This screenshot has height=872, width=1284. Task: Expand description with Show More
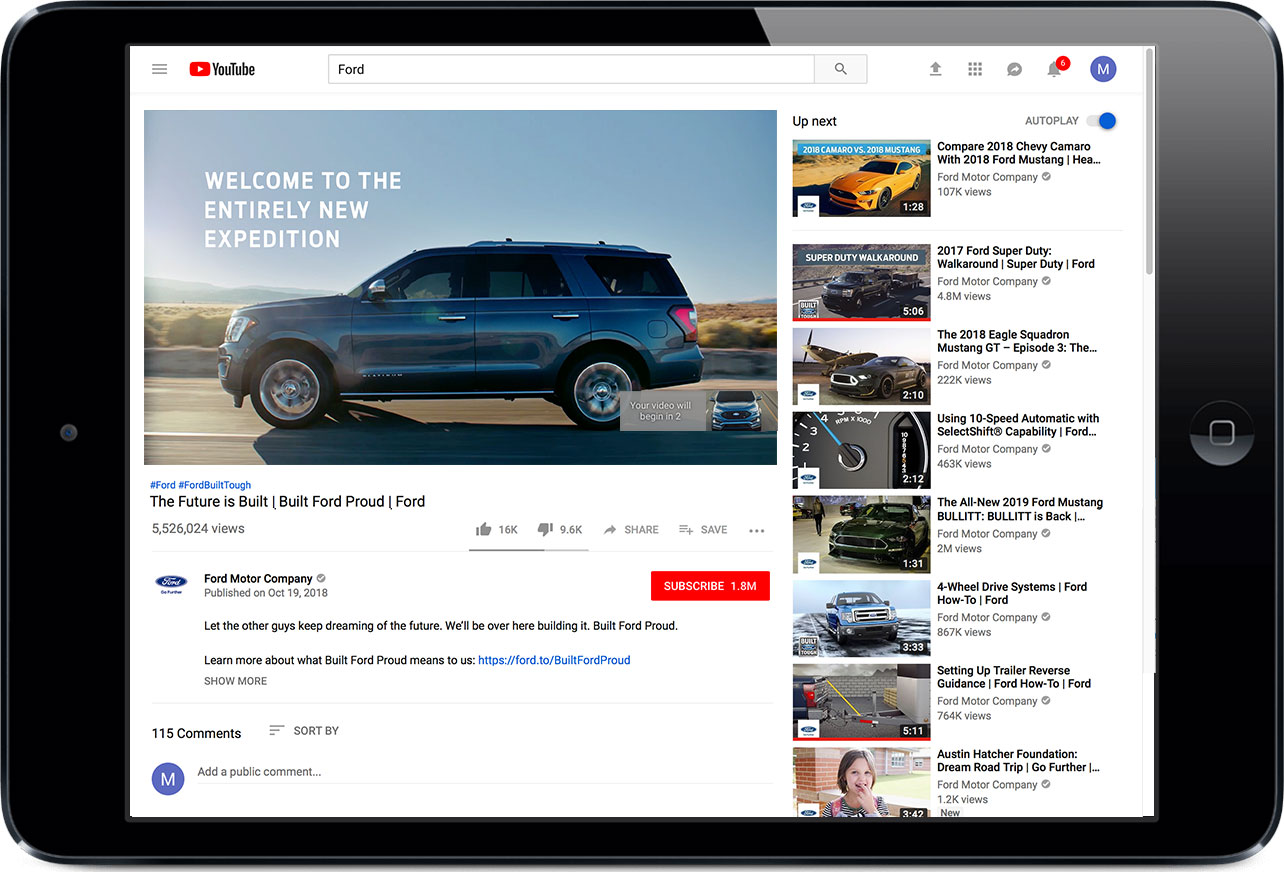(x=236, y=681)
